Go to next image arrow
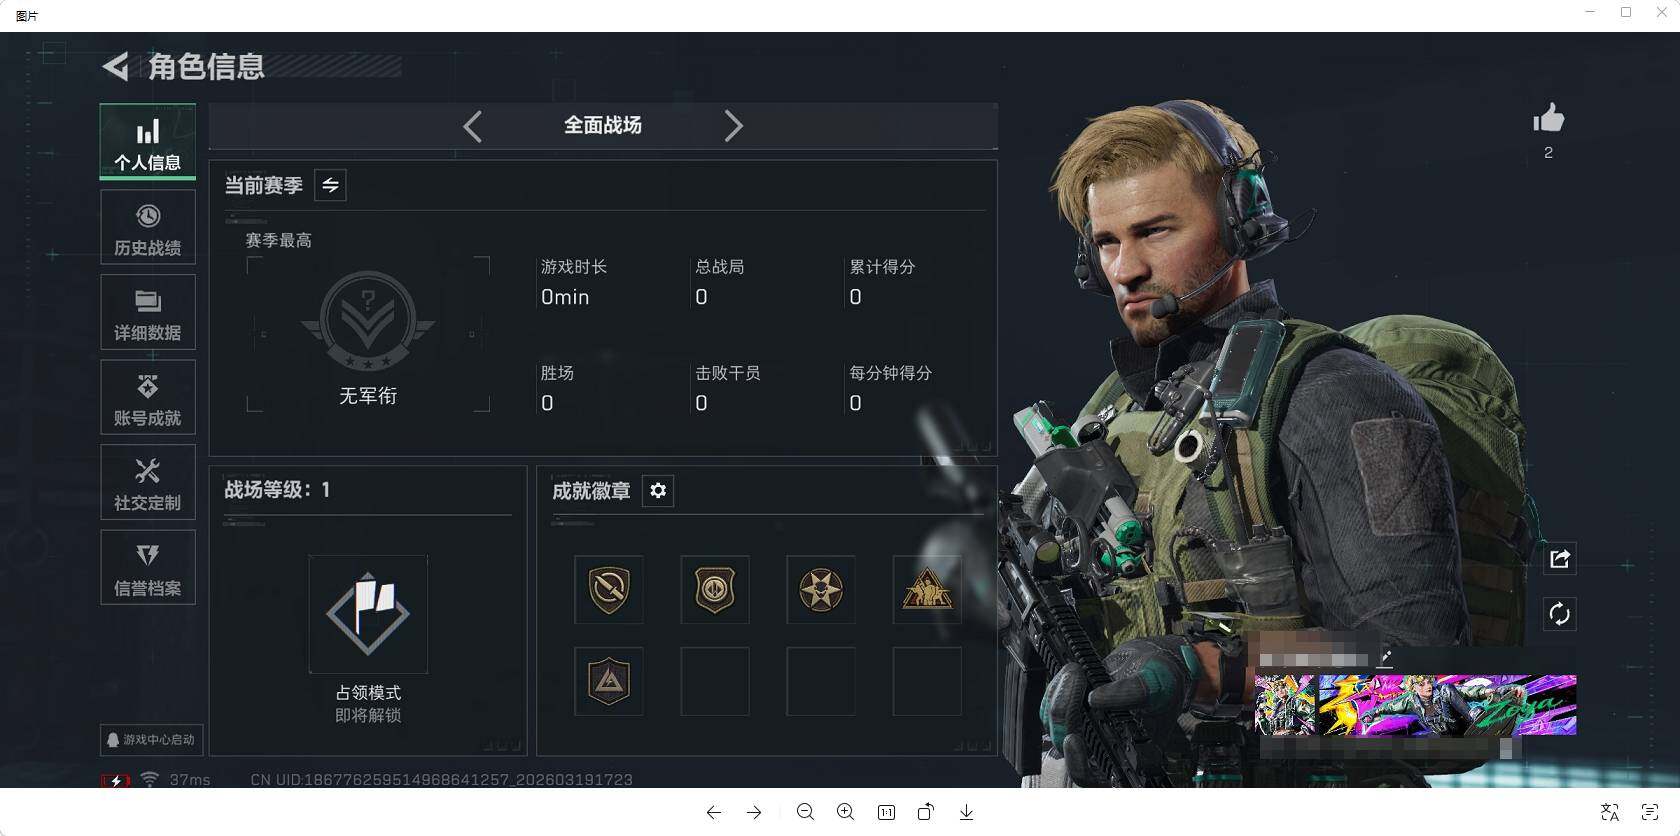Image resolution: width=1680 pixels, height=836 pixels. point(754,812)
